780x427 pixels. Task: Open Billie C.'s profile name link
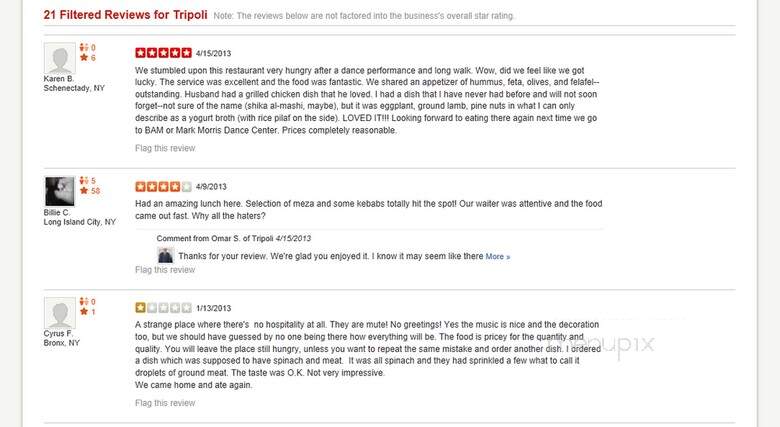[x=57, y=213]
